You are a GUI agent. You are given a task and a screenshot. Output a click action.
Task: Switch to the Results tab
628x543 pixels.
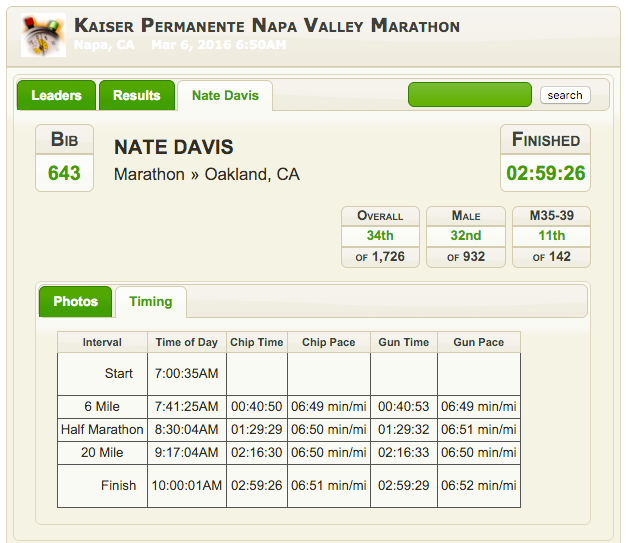137,95
